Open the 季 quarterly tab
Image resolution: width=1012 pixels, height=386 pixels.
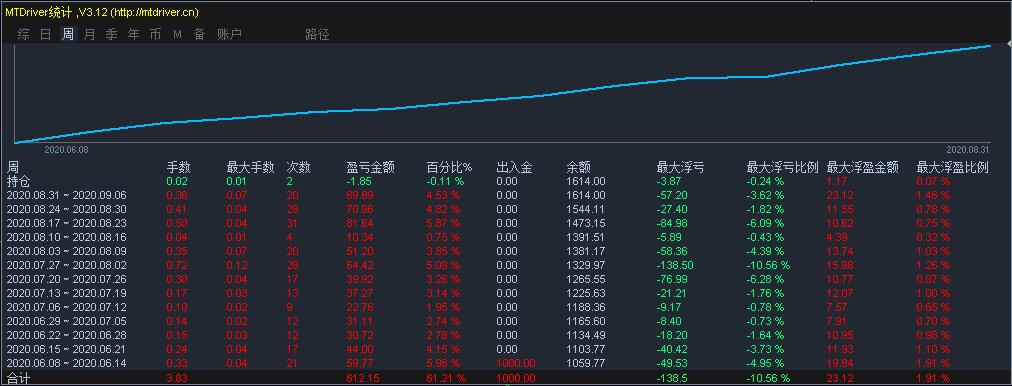[x=112, y=35]
